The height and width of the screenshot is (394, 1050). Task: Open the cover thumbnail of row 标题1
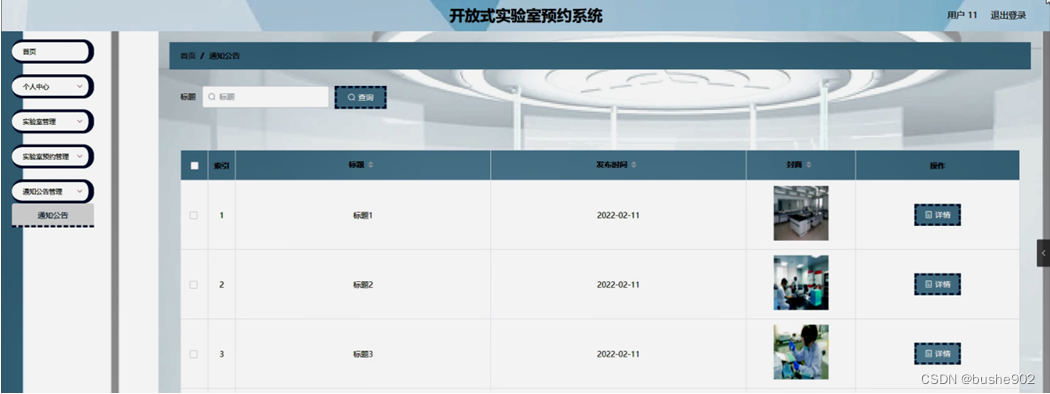[801, 213]
